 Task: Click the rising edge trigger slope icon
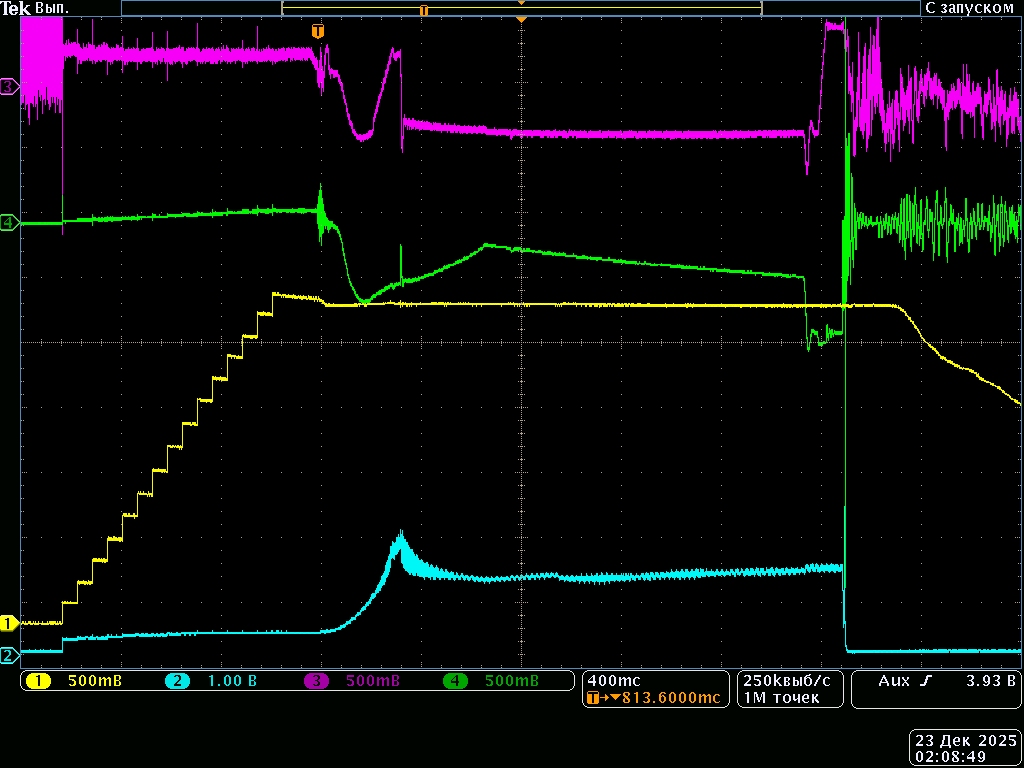[926, 681]
